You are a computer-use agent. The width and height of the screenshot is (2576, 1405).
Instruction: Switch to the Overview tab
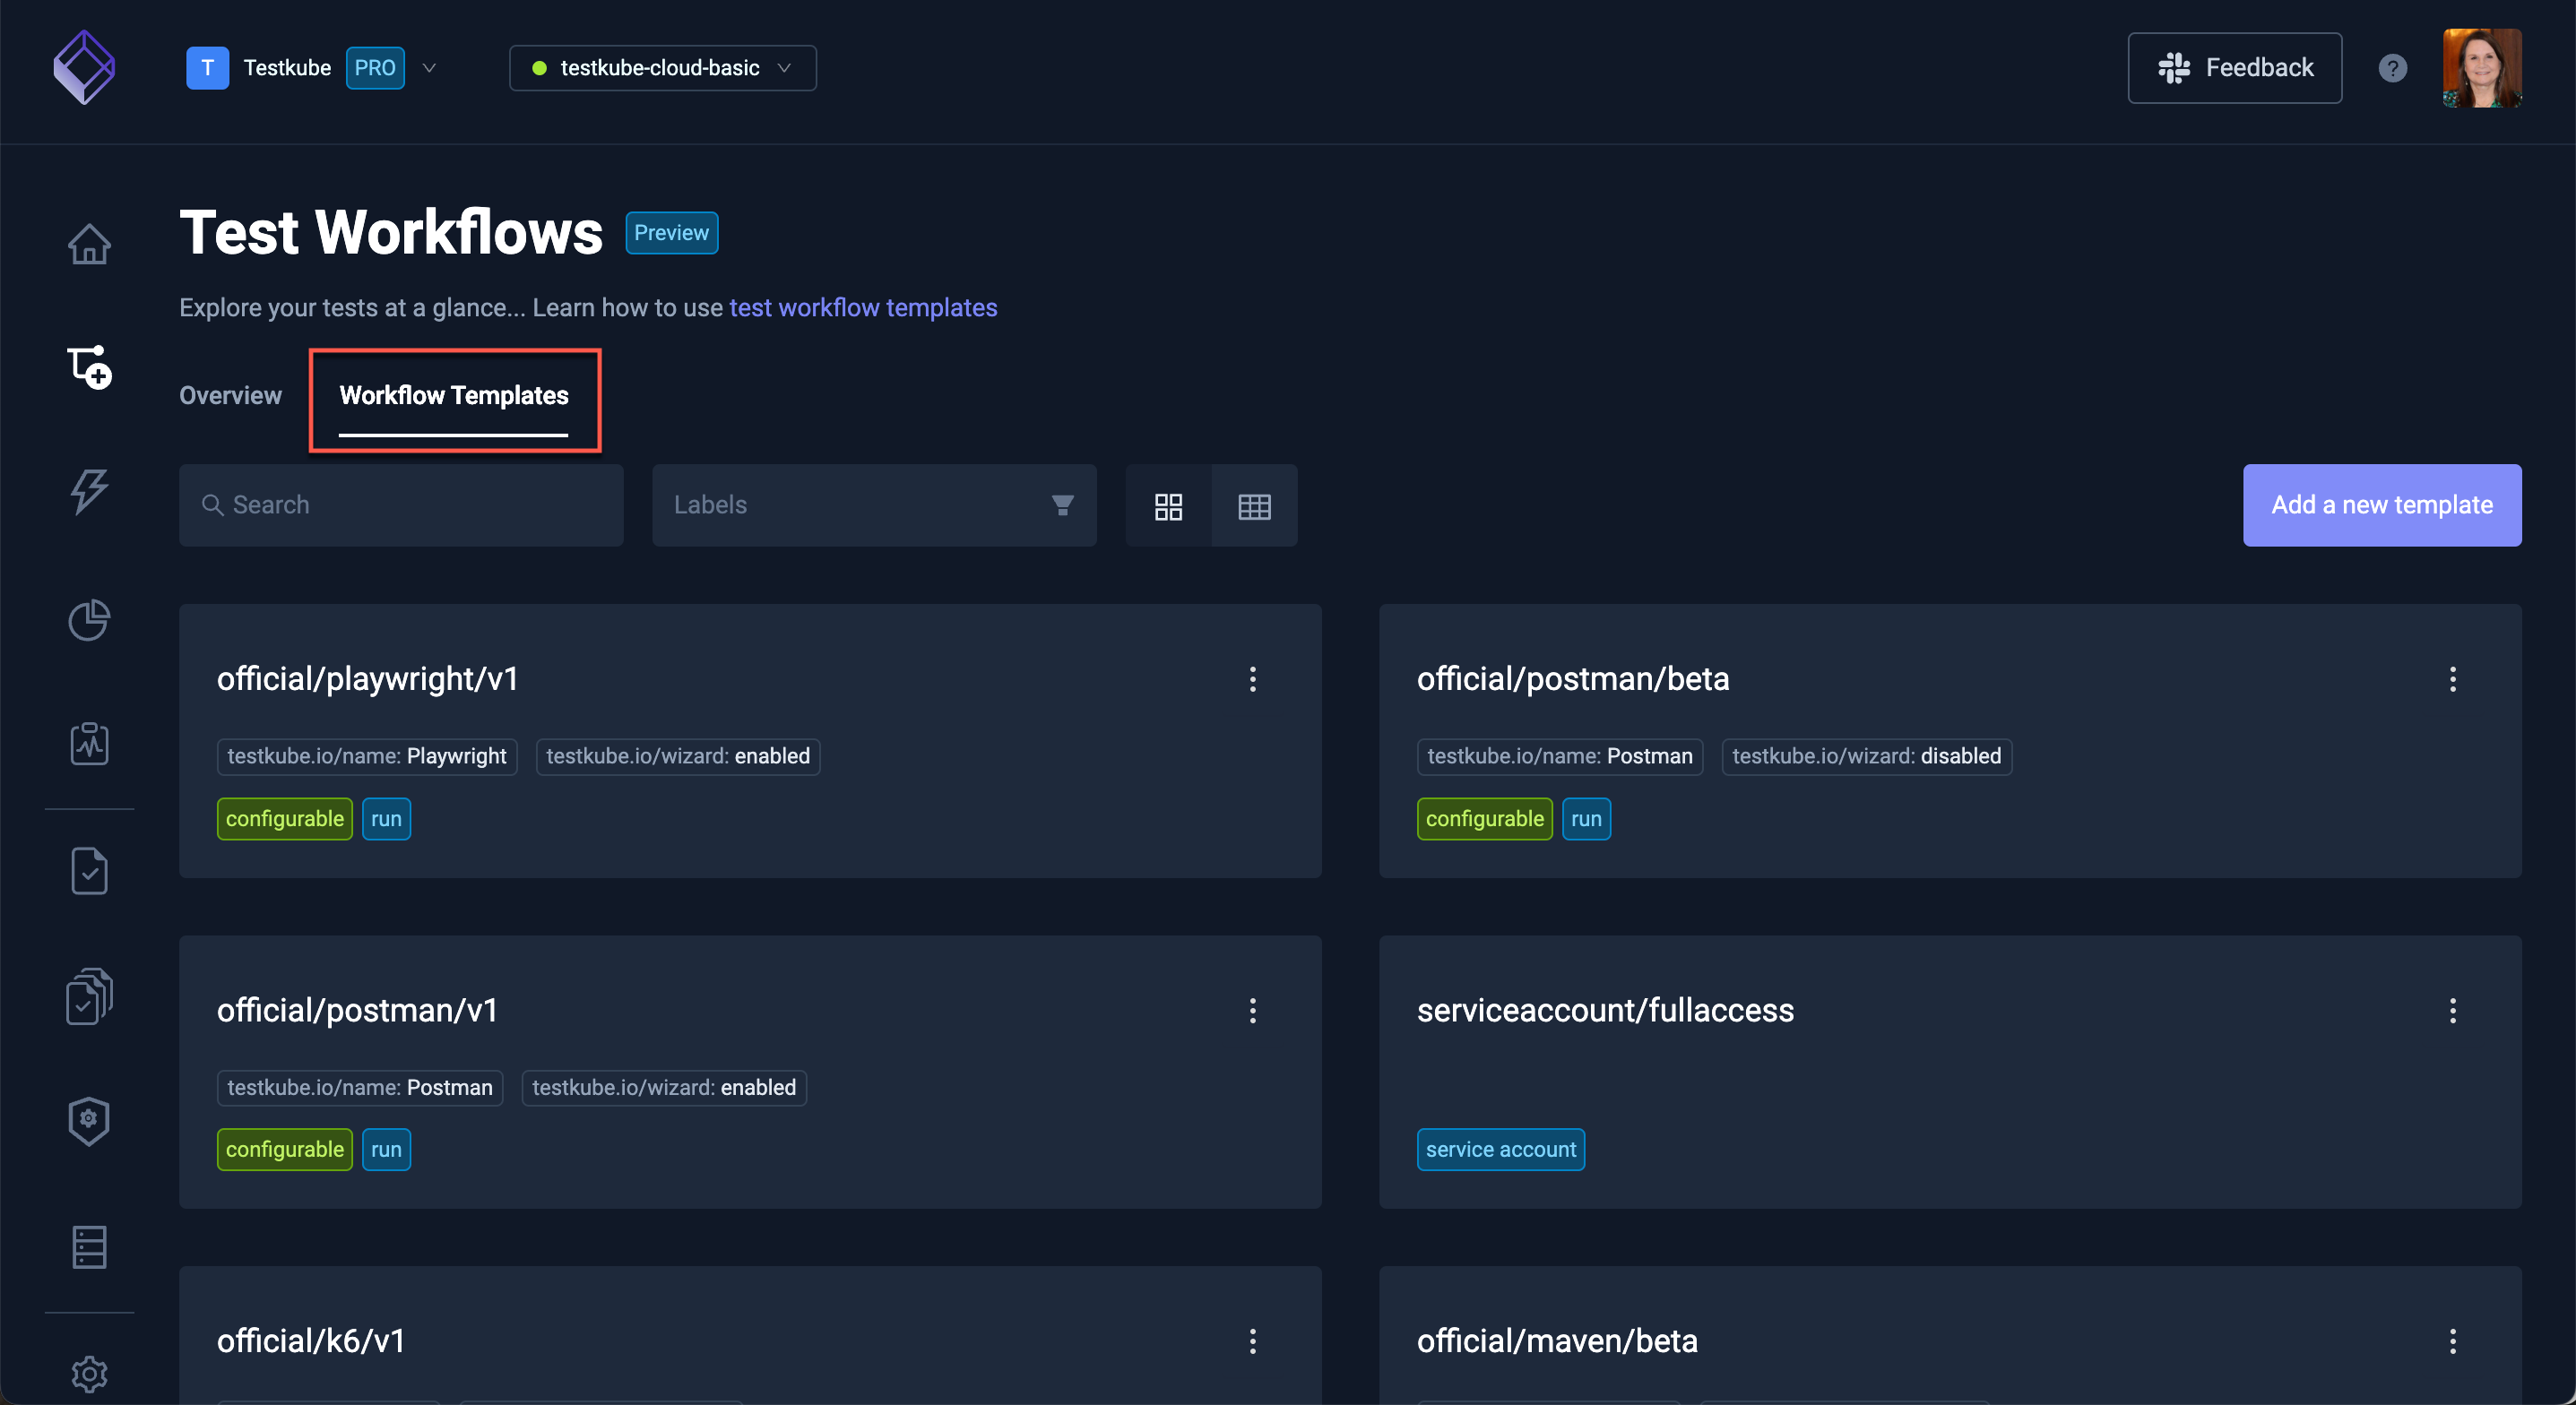(230, 394)
